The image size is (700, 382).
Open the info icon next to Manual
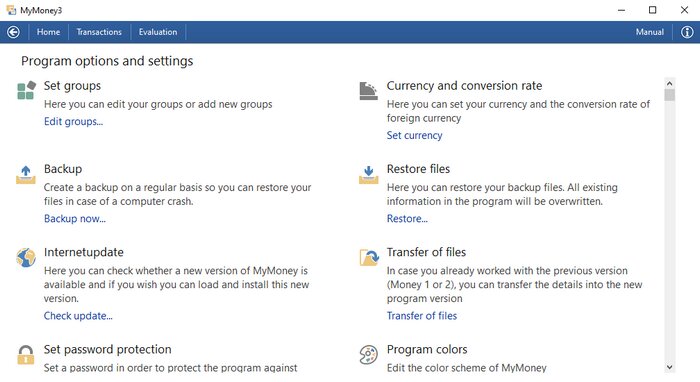point(687,32)
